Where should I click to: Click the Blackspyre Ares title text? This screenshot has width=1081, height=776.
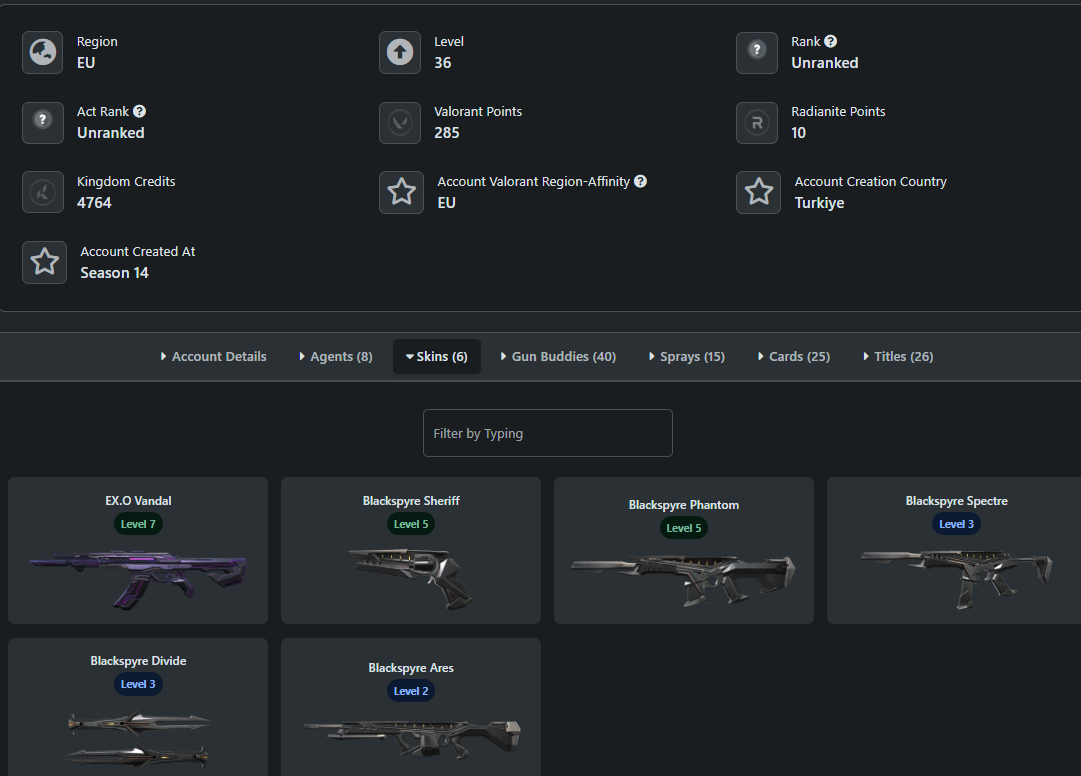411,668
